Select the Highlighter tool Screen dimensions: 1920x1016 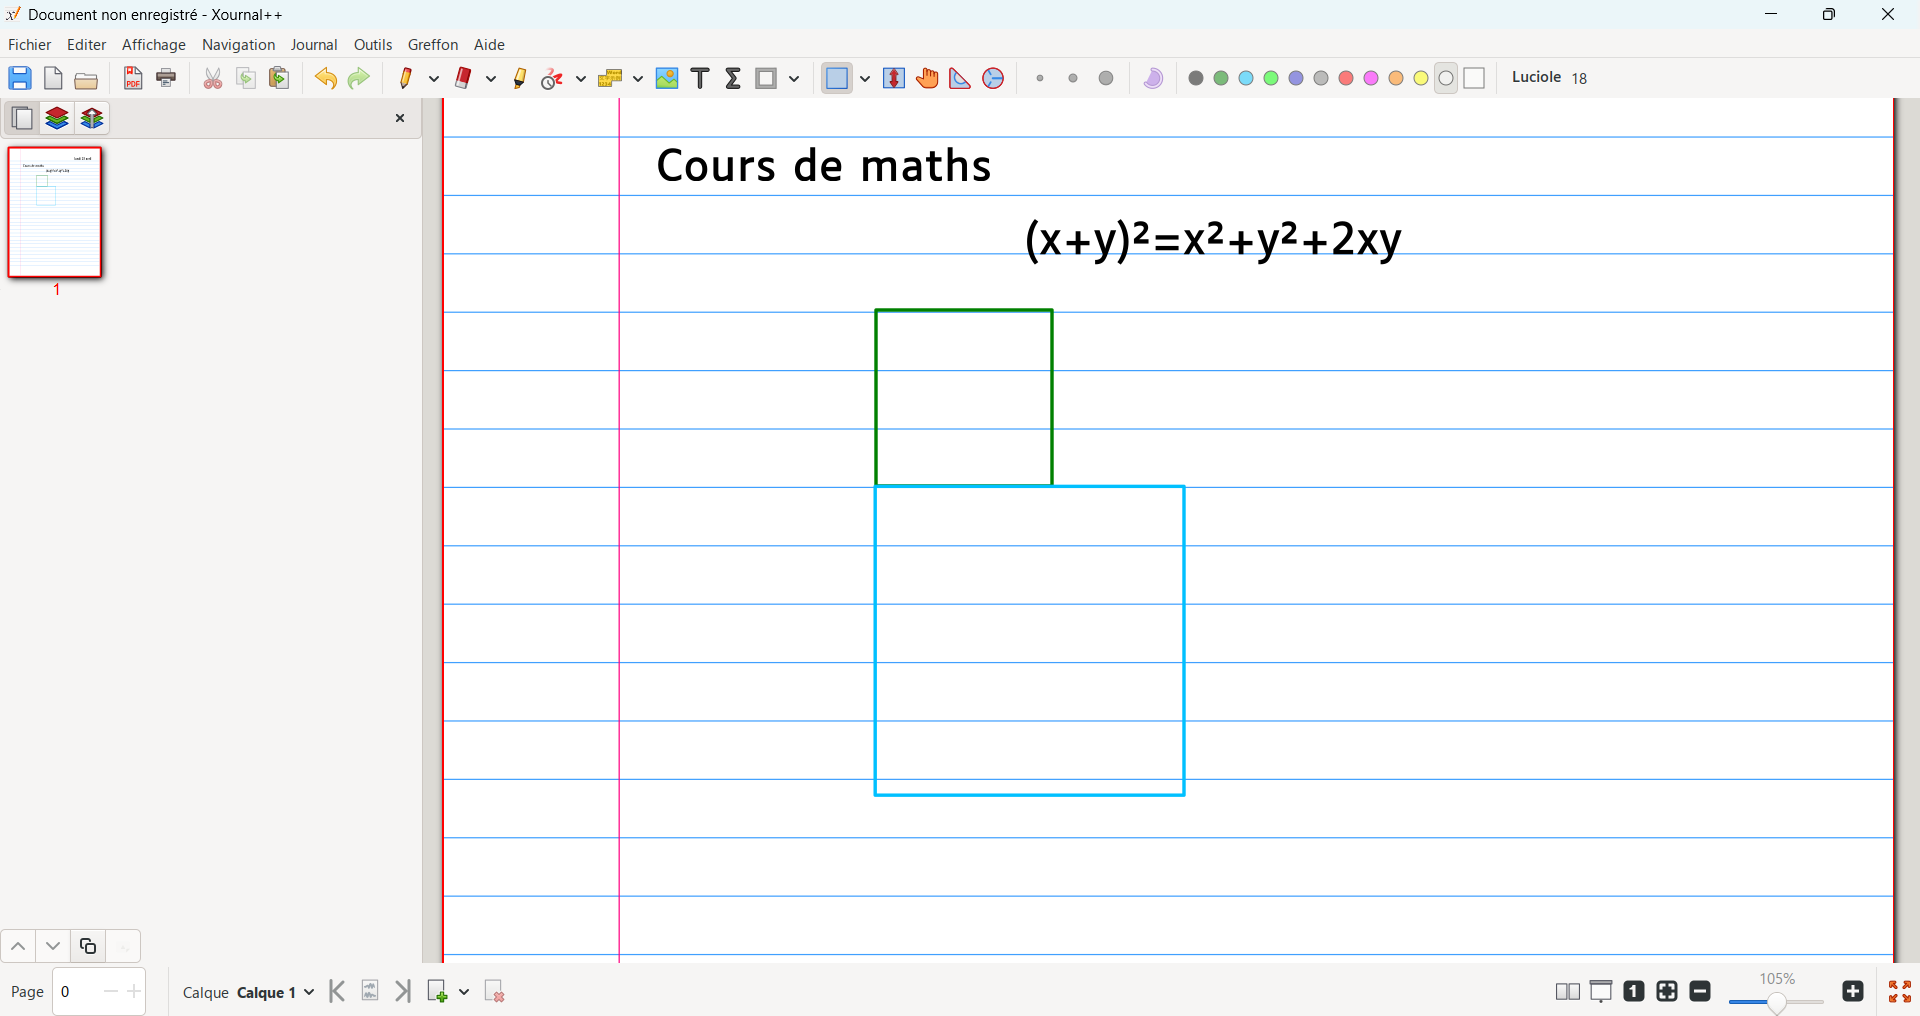(x=519, y=78)
